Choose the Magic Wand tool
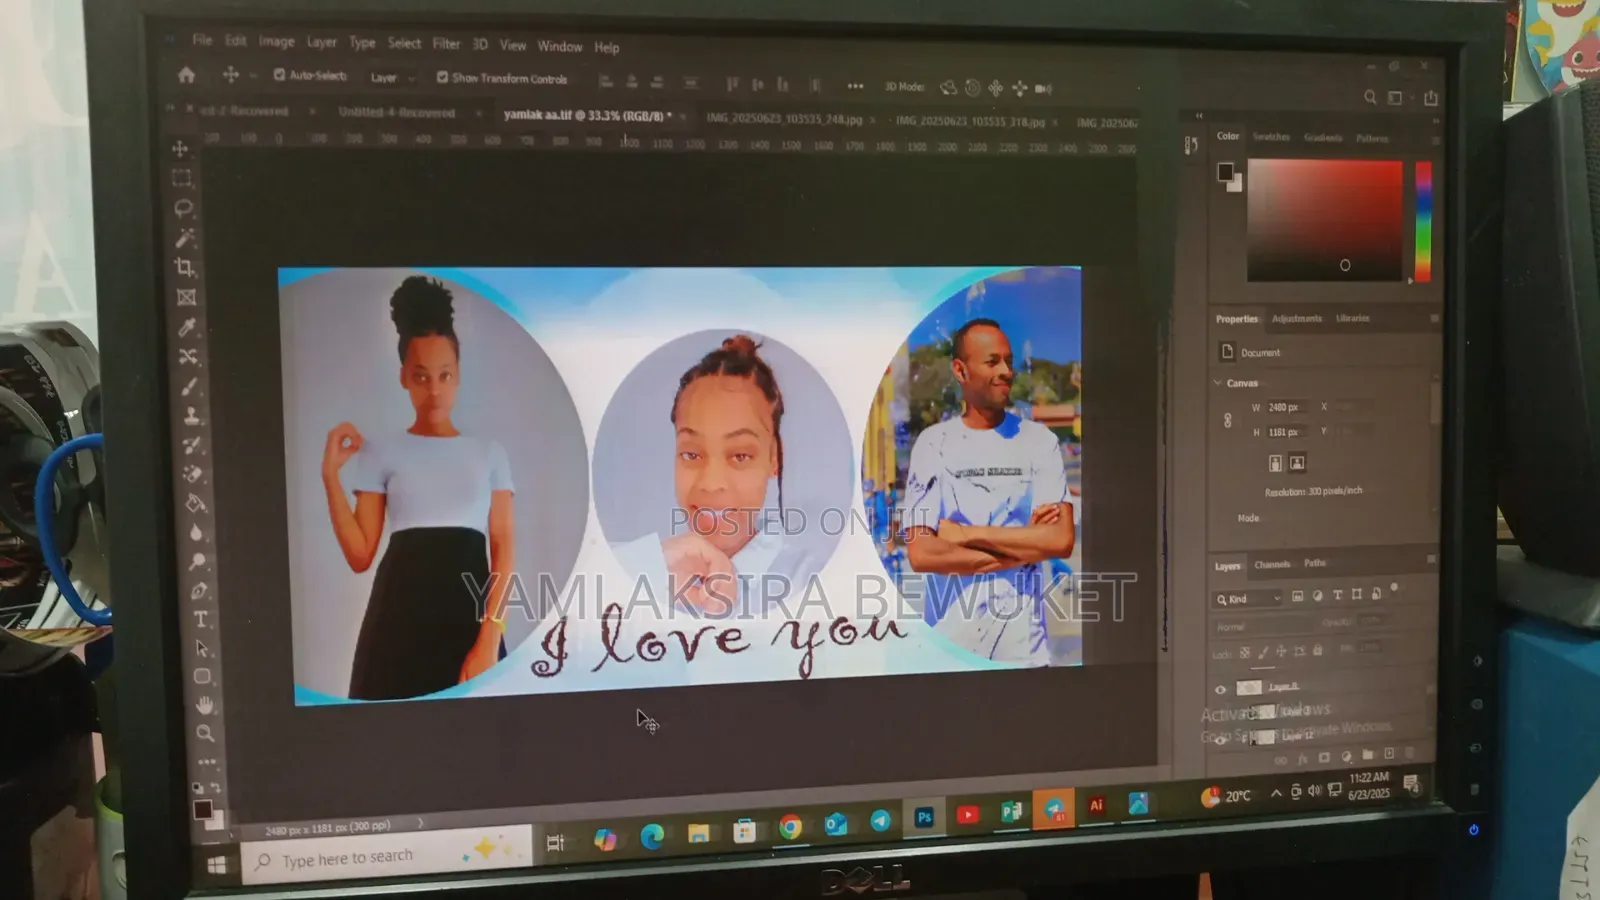The image size is (1600, 900). [x=185, y=238]
